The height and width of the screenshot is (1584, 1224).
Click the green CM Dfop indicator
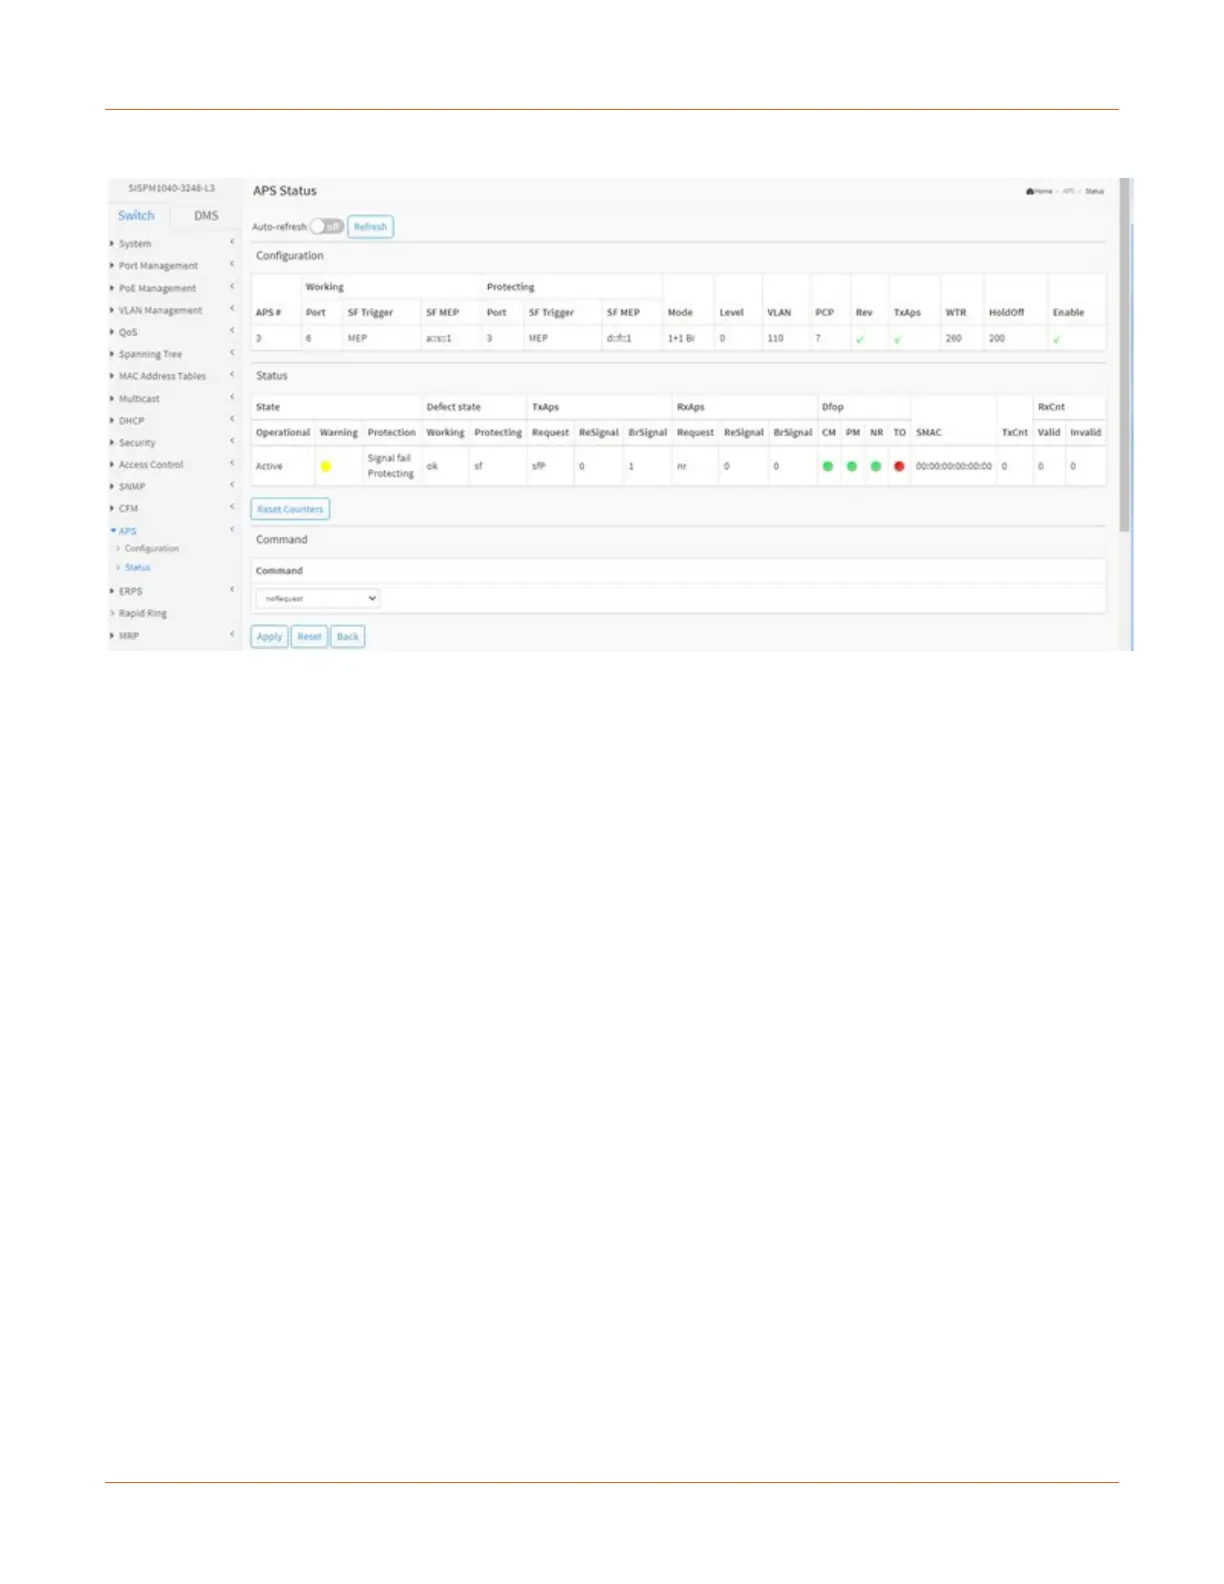click(828, 466)
